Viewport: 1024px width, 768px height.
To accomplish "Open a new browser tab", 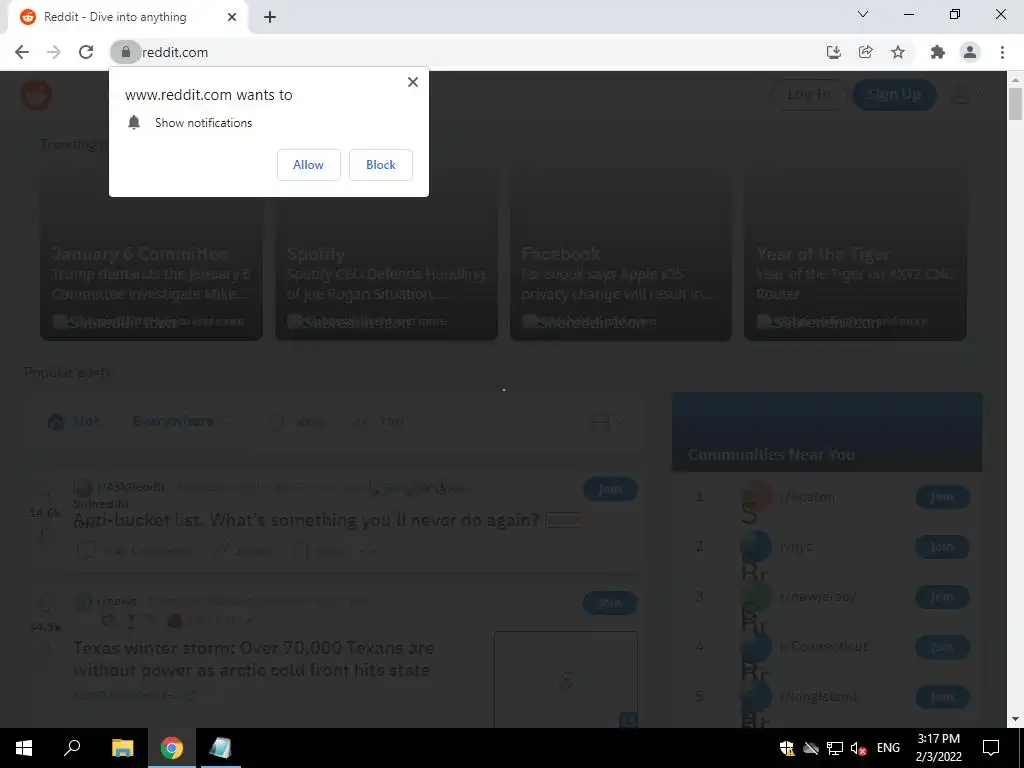I will [x=270, y=17].
